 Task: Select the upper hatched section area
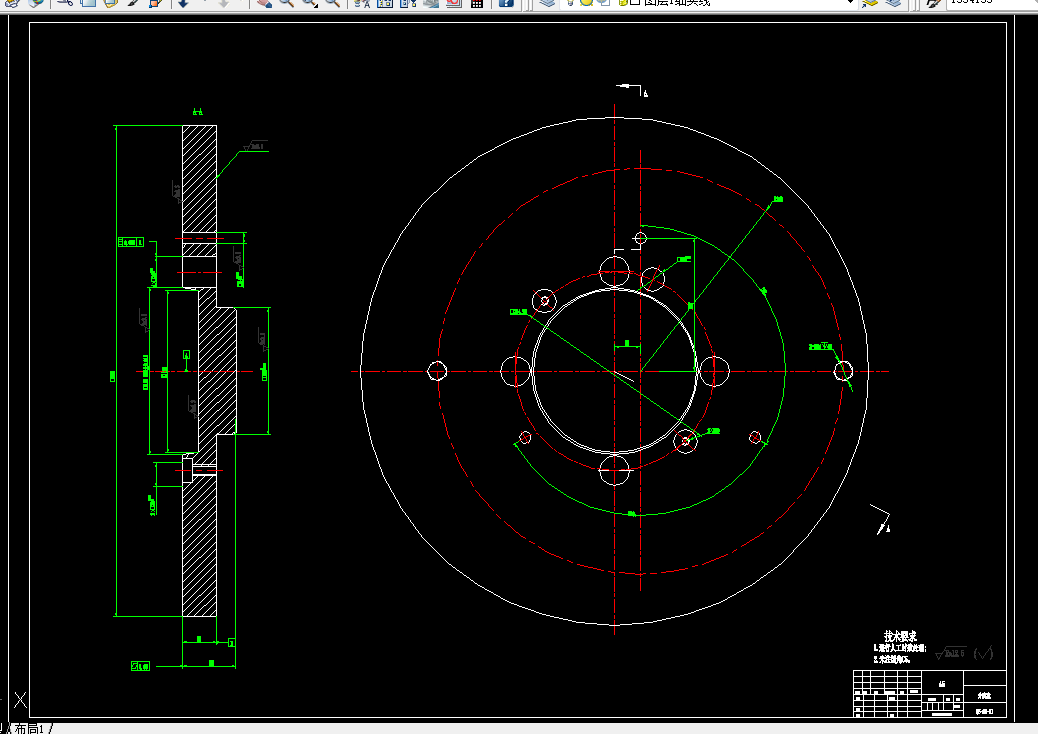point(199,179)
